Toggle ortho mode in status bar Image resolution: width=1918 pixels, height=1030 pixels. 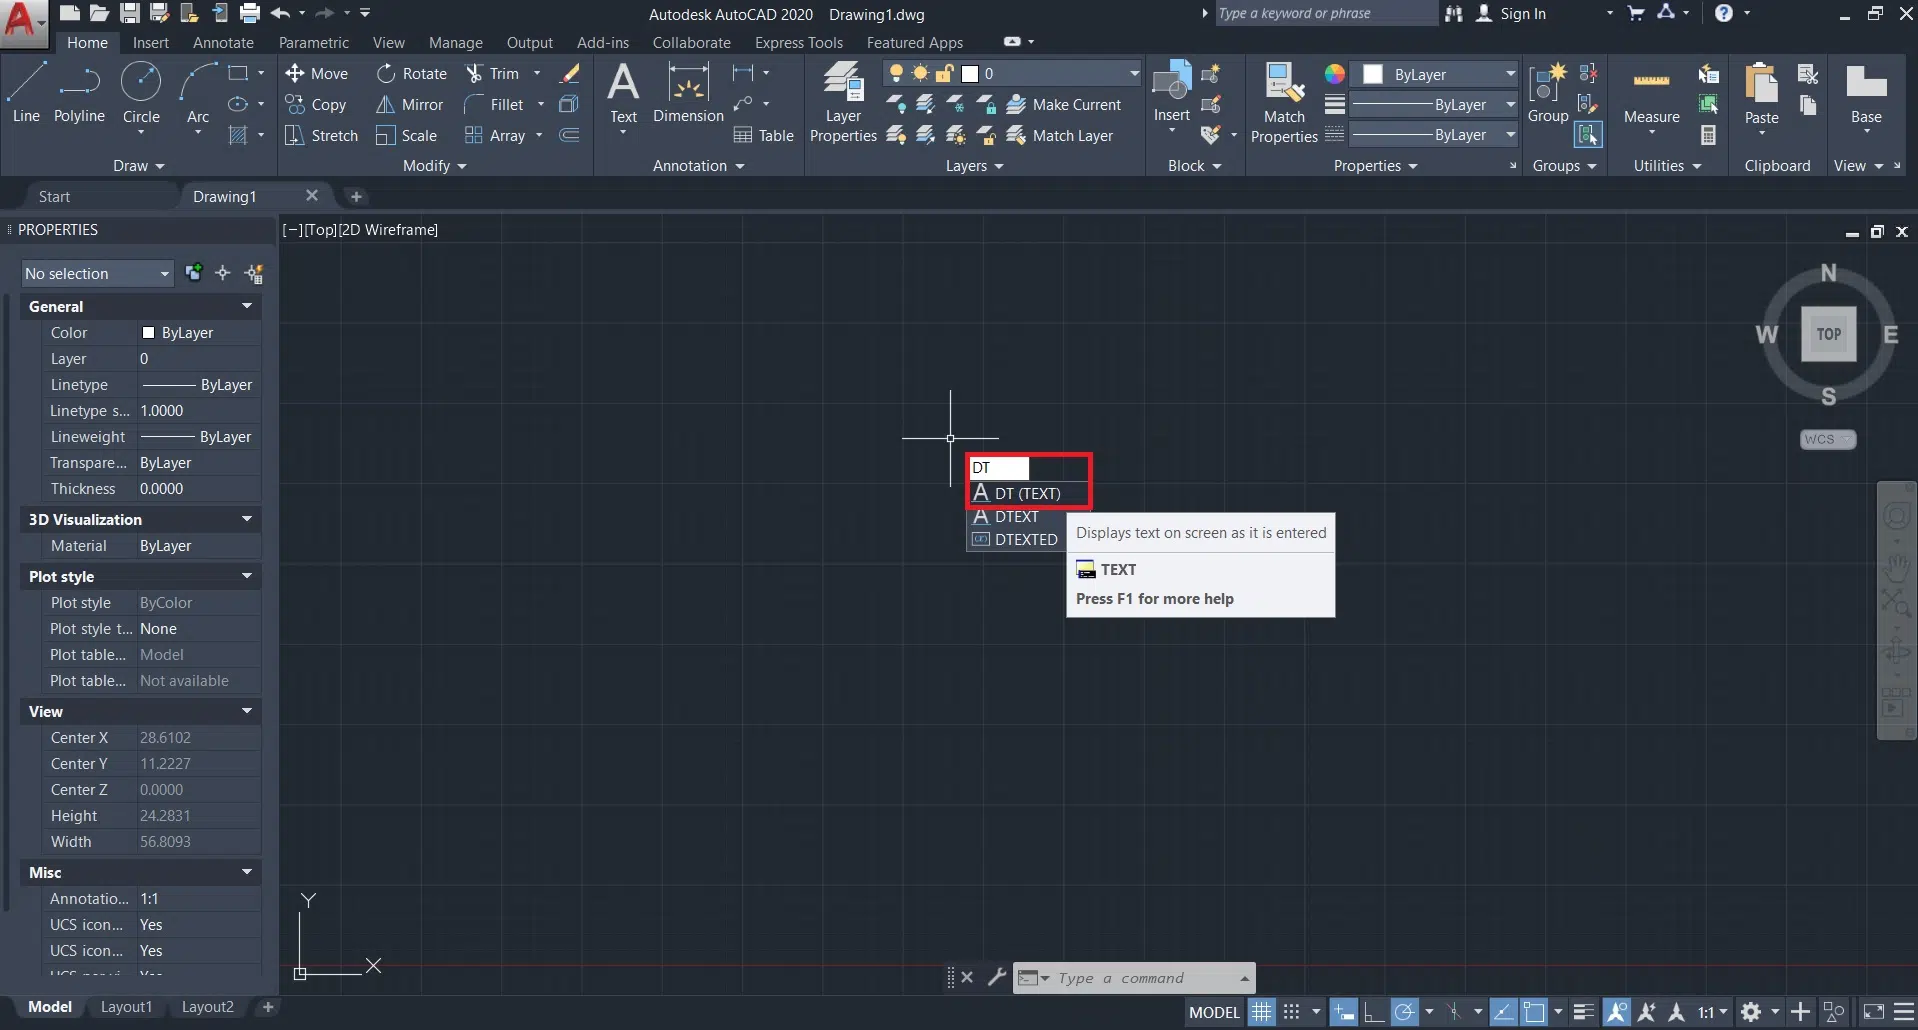tap(1374, 1012)
